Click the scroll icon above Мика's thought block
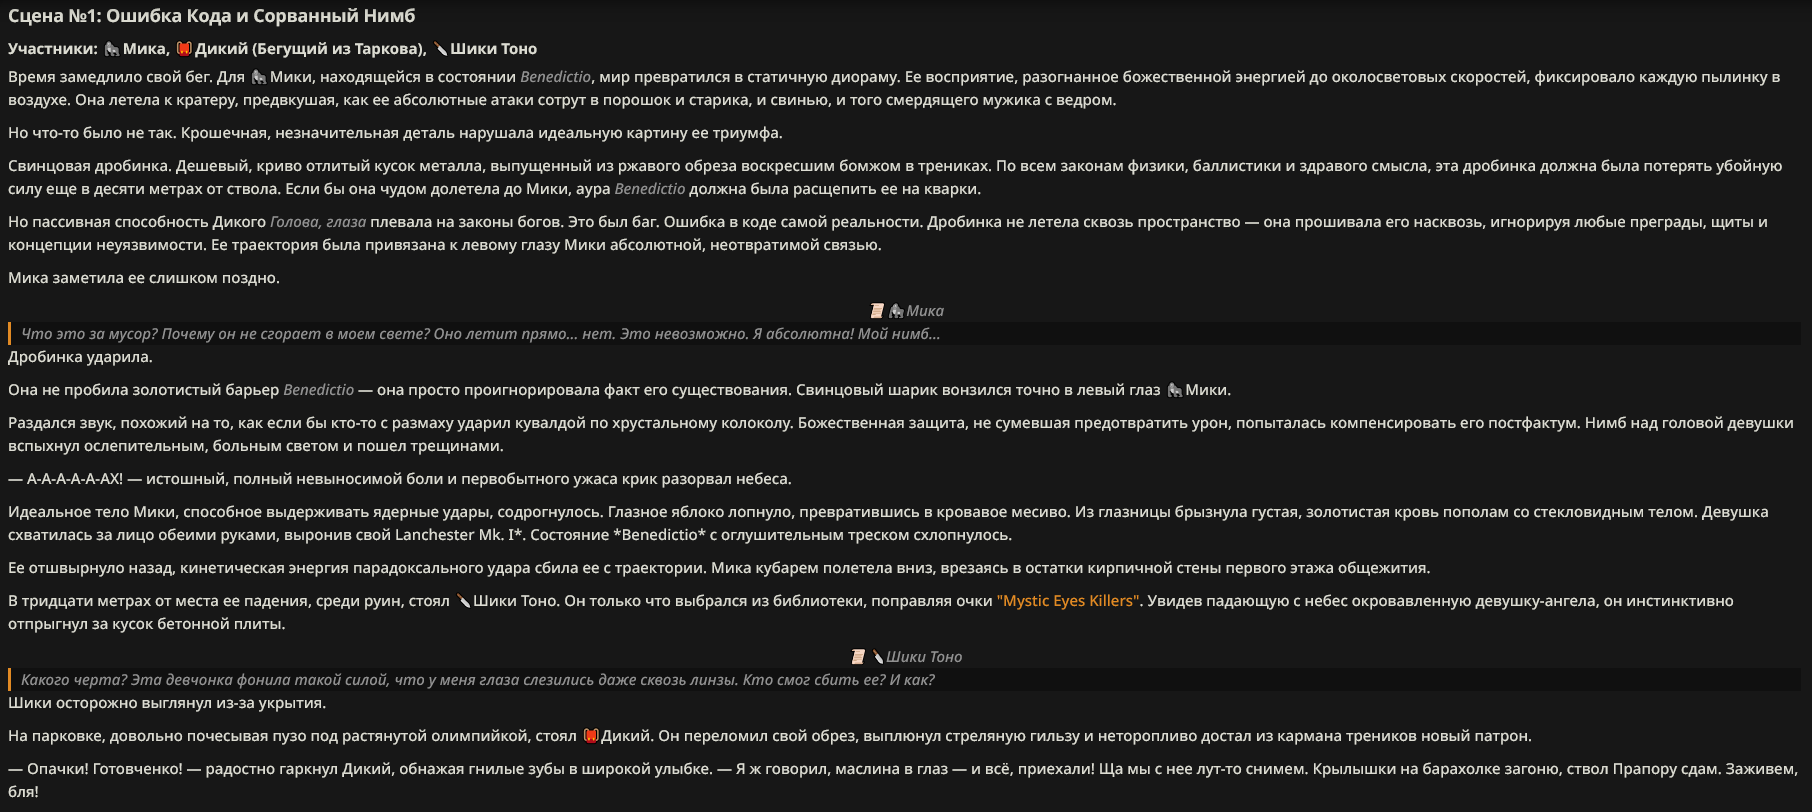This screenshot has height=812, width=1812. coord(877,311)
